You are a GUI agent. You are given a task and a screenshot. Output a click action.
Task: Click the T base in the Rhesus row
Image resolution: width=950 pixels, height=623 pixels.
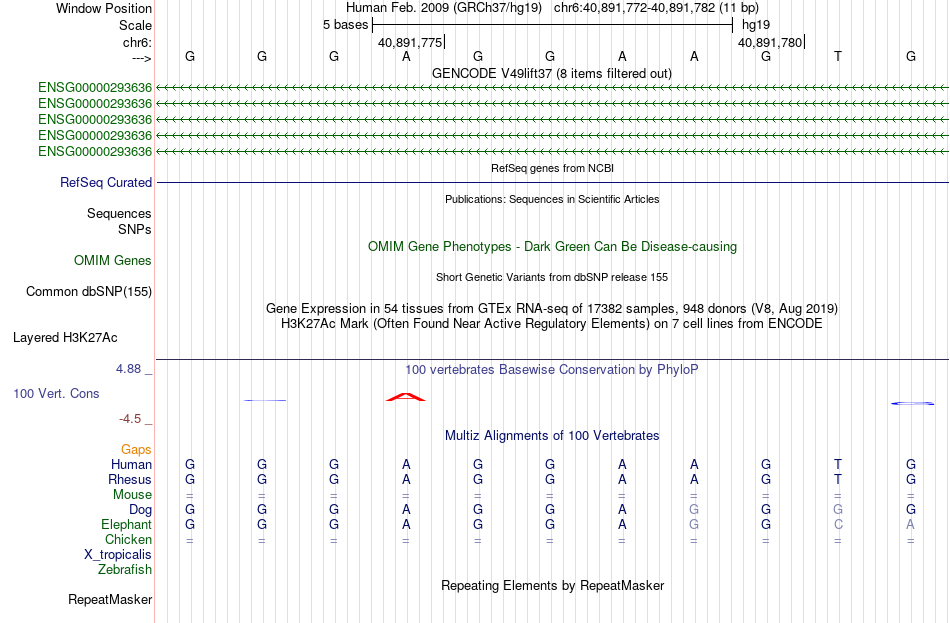pyautogui.click(x=838, y=479)
